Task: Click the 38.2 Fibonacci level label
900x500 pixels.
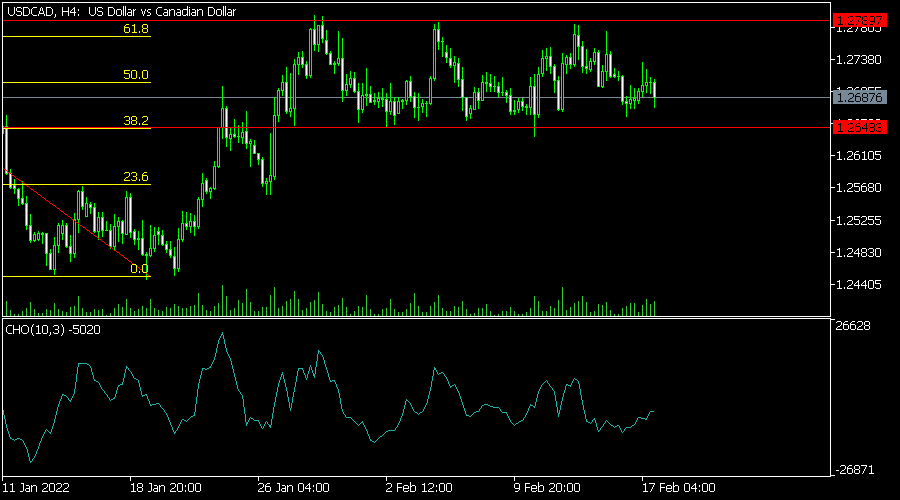Action: [x=135, y=121]
